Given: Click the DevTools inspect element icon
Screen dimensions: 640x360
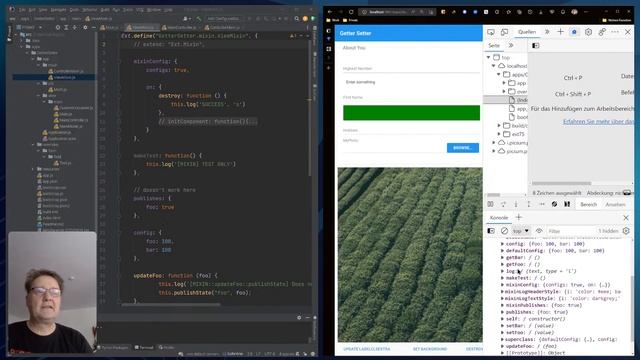Looking at the screenshot, I should (491, 32).
